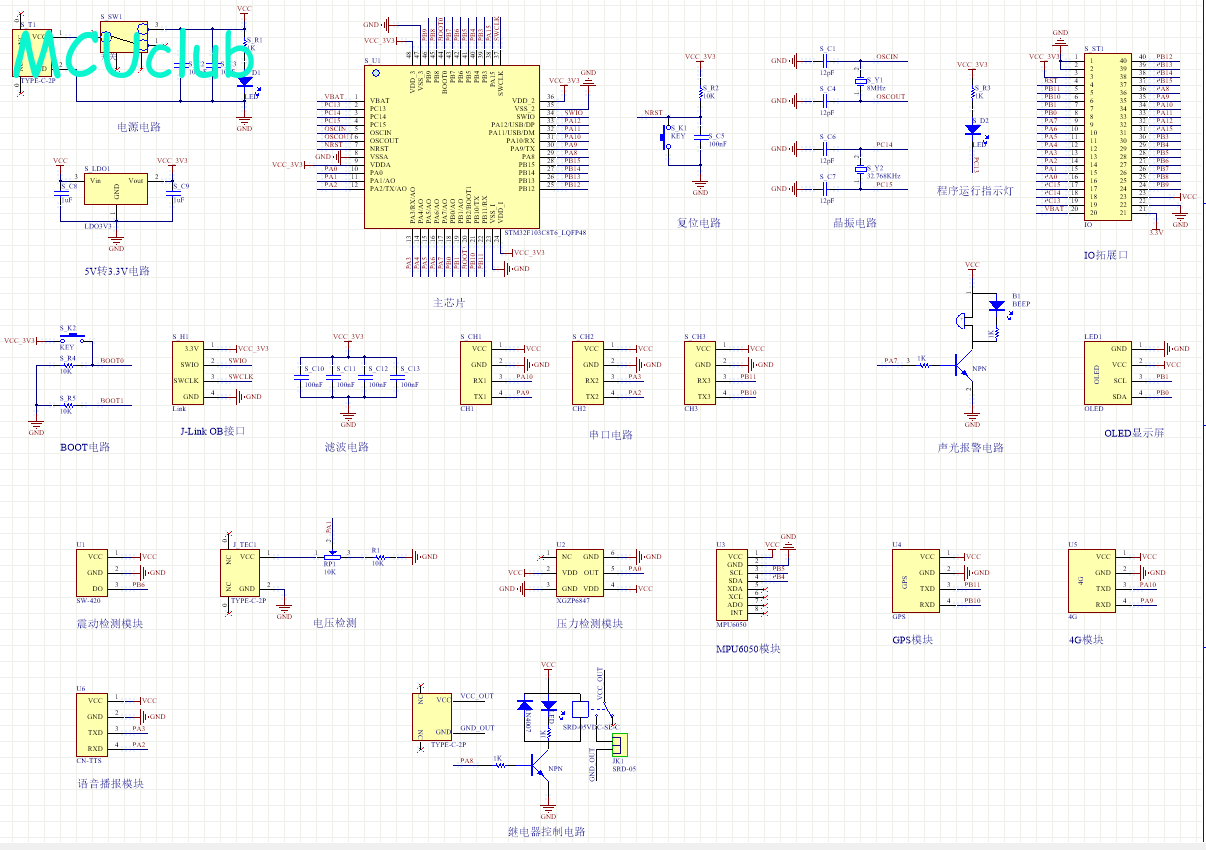Screen dimensions: 1206x850
Task: Click the 语音播报模块 label
Action: tap(110, 783)
